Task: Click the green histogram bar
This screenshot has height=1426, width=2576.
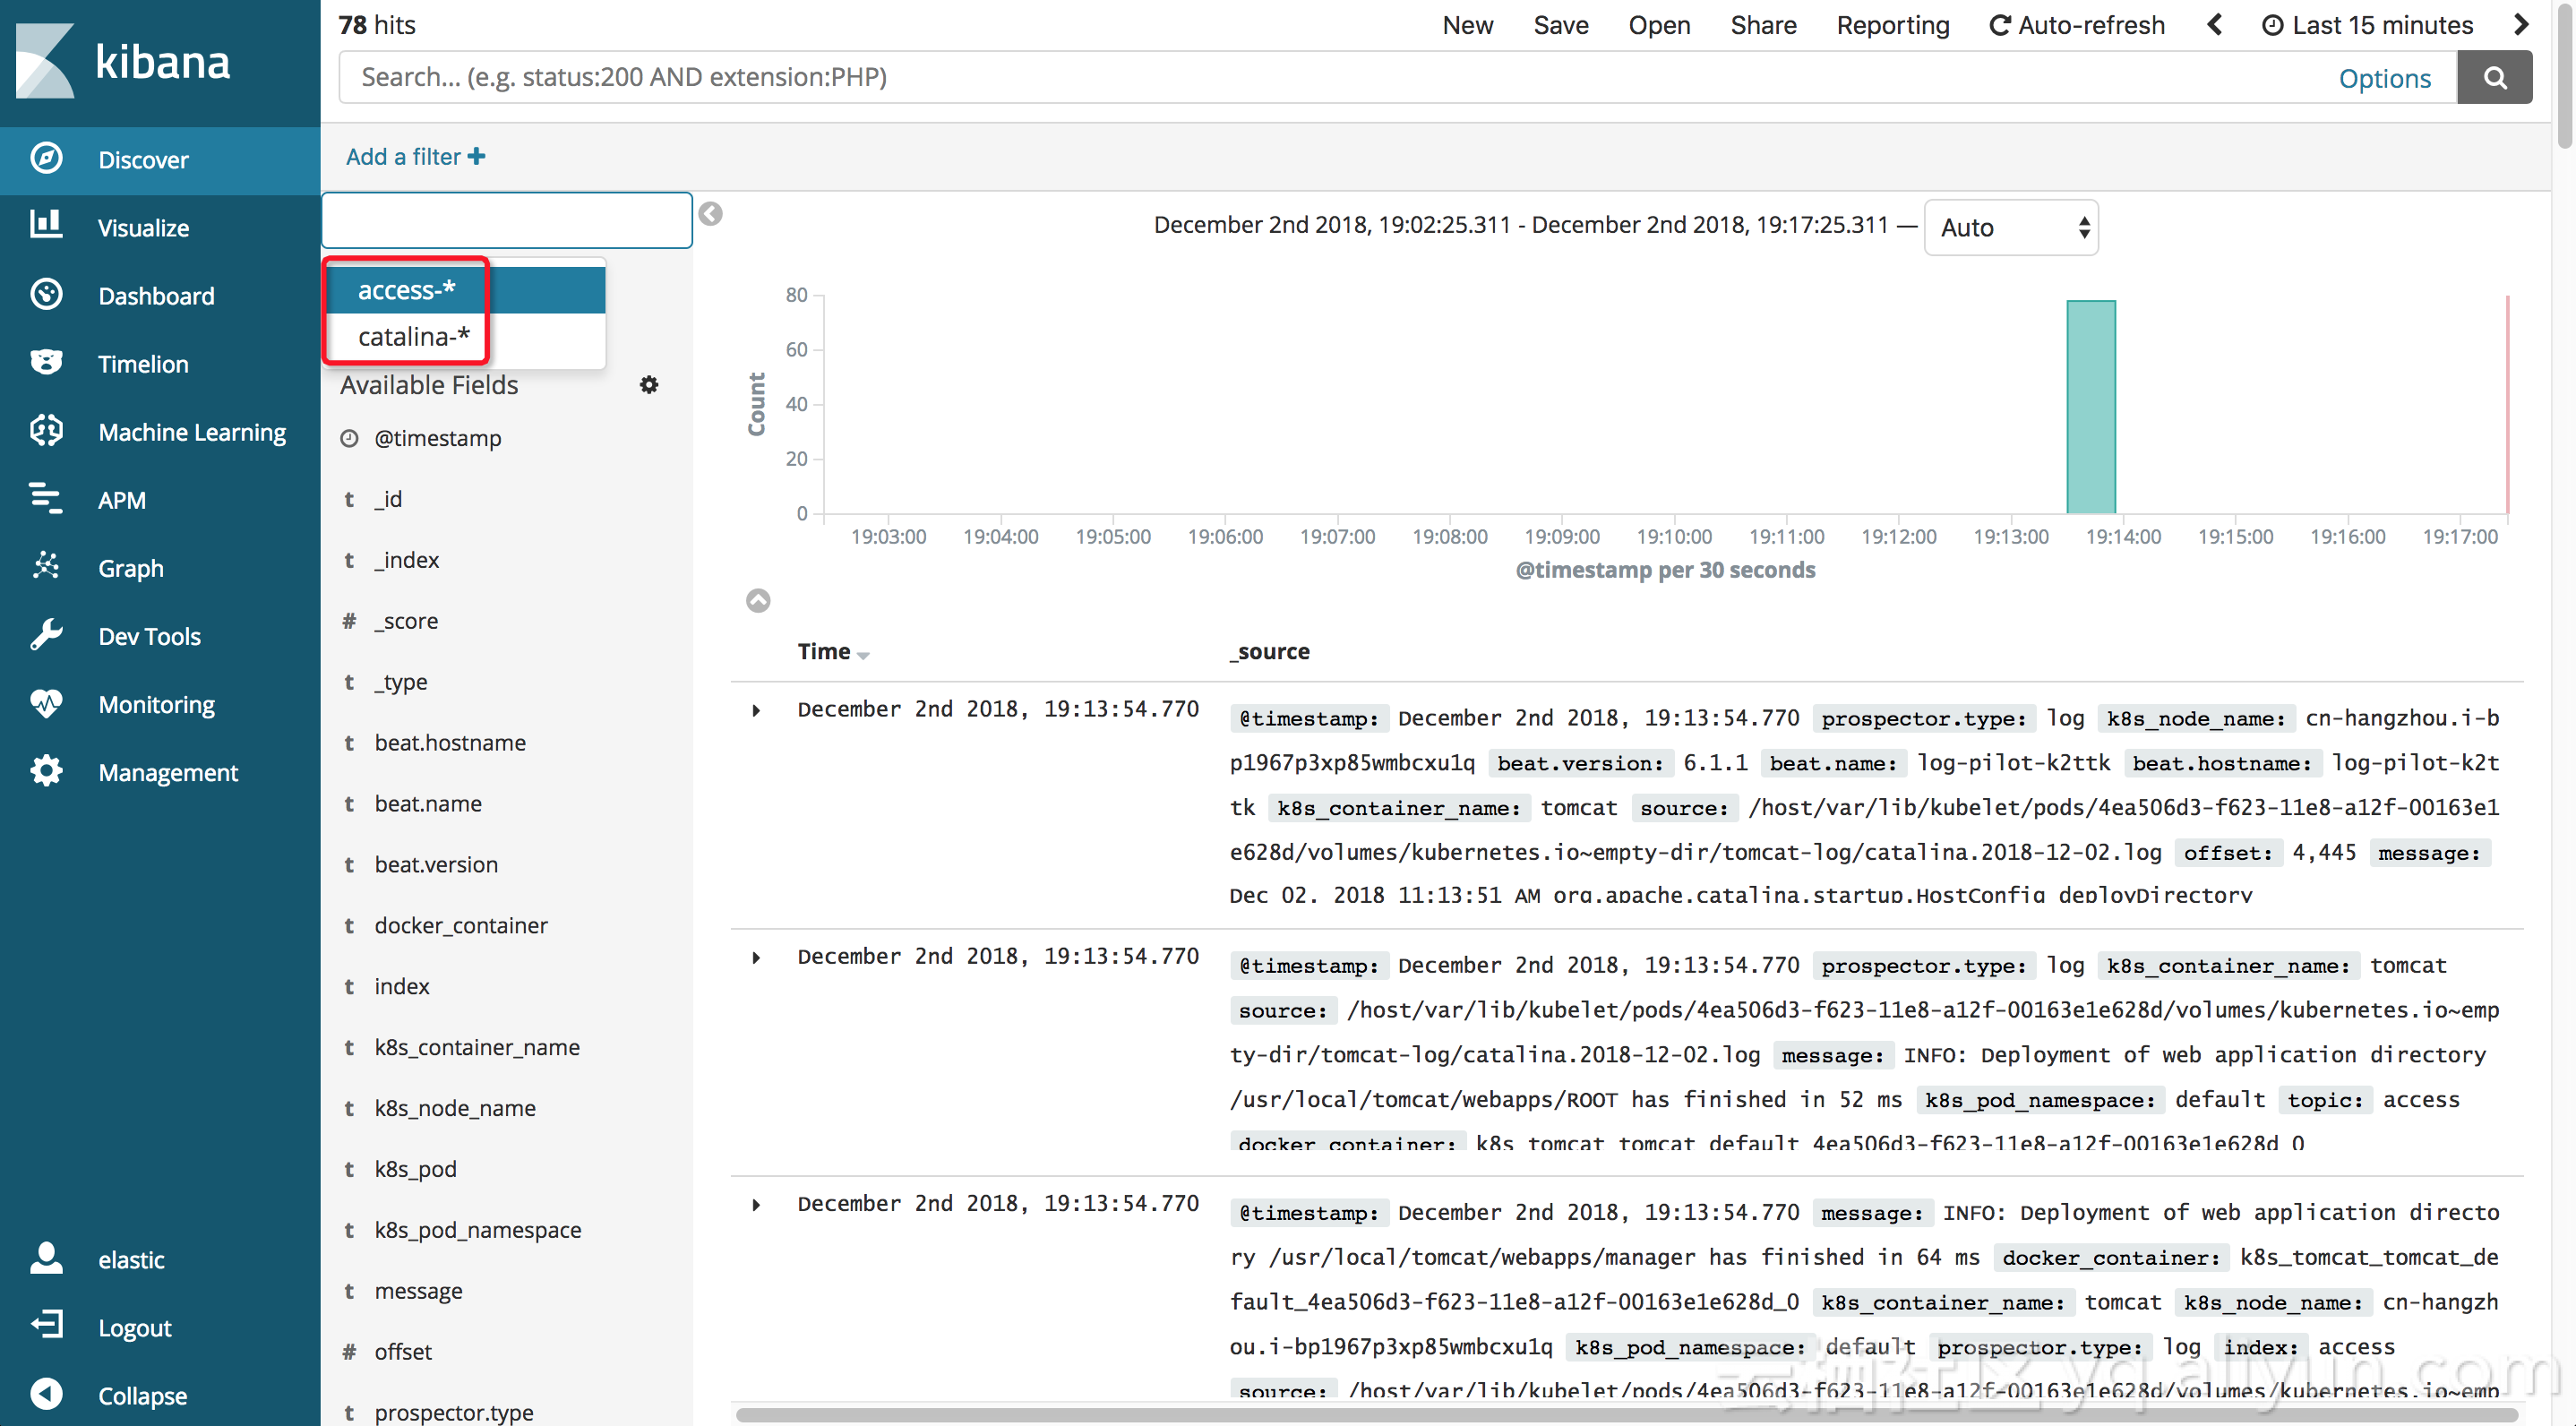Action: 2091,407
